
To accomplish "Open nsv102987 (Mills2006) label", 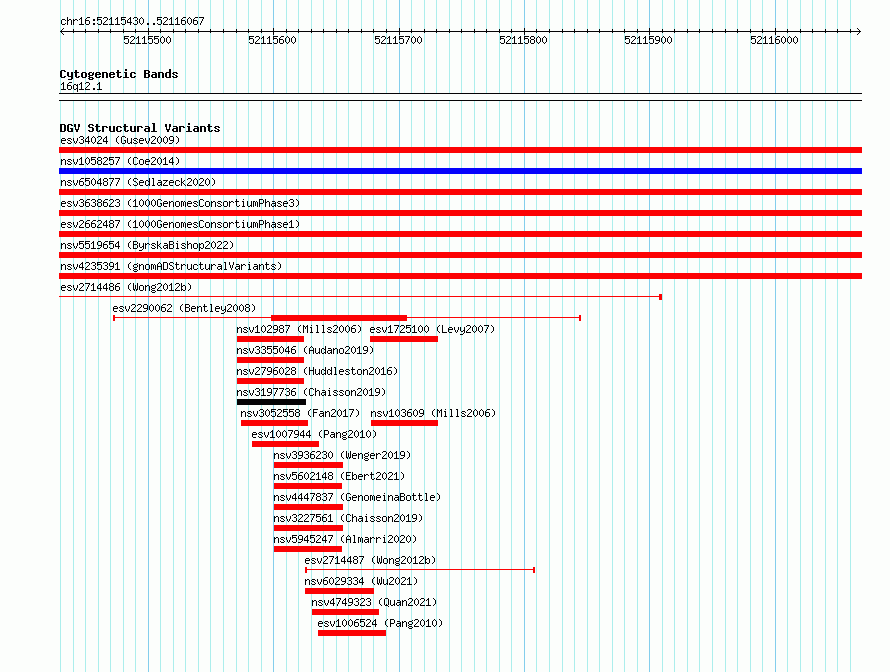I will pyautogui.click(x=299, y=329).
